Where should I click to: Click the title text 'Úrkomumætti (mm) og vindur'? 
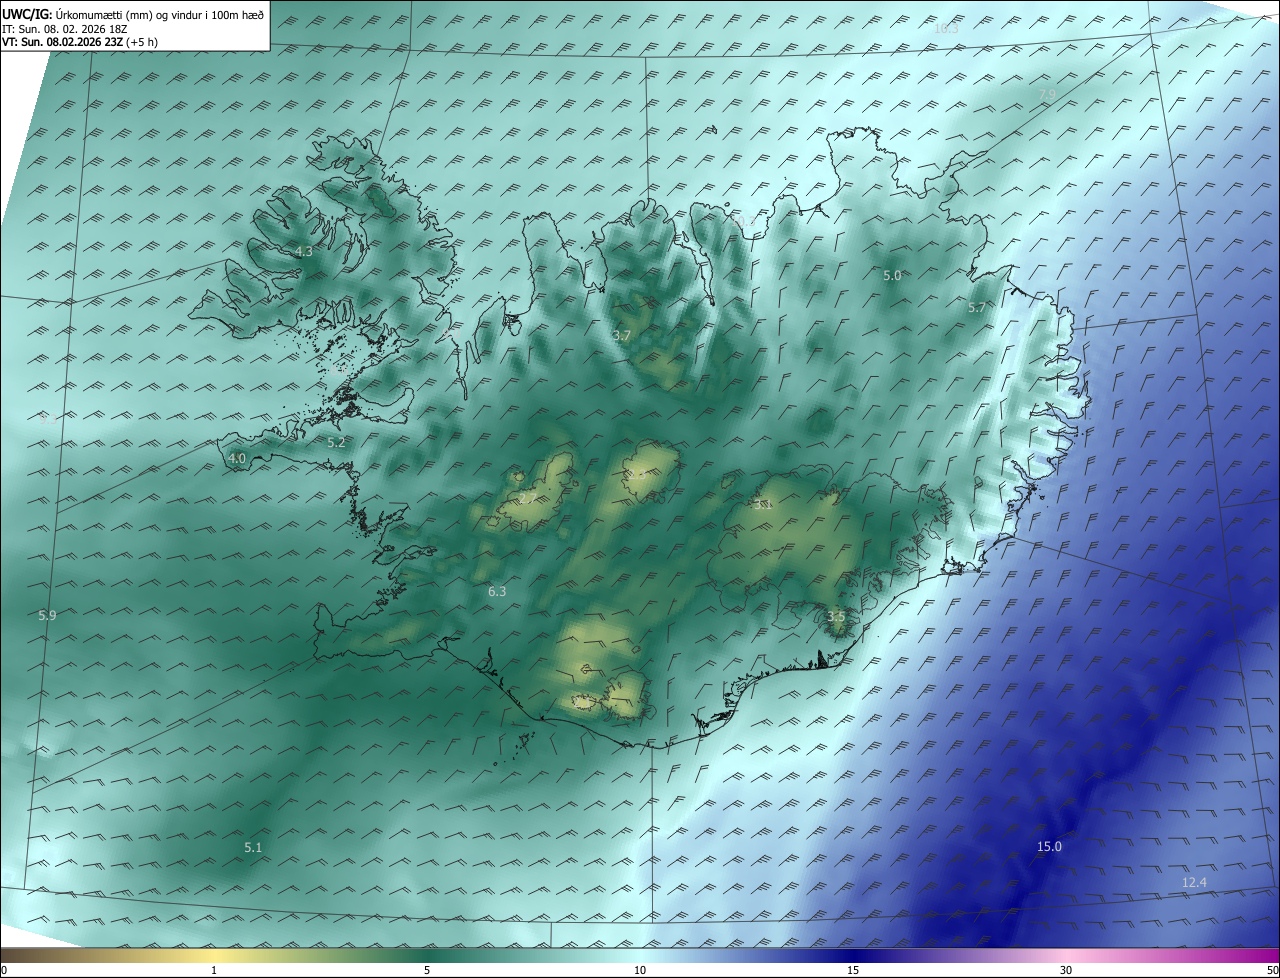[x=127, y=14]
